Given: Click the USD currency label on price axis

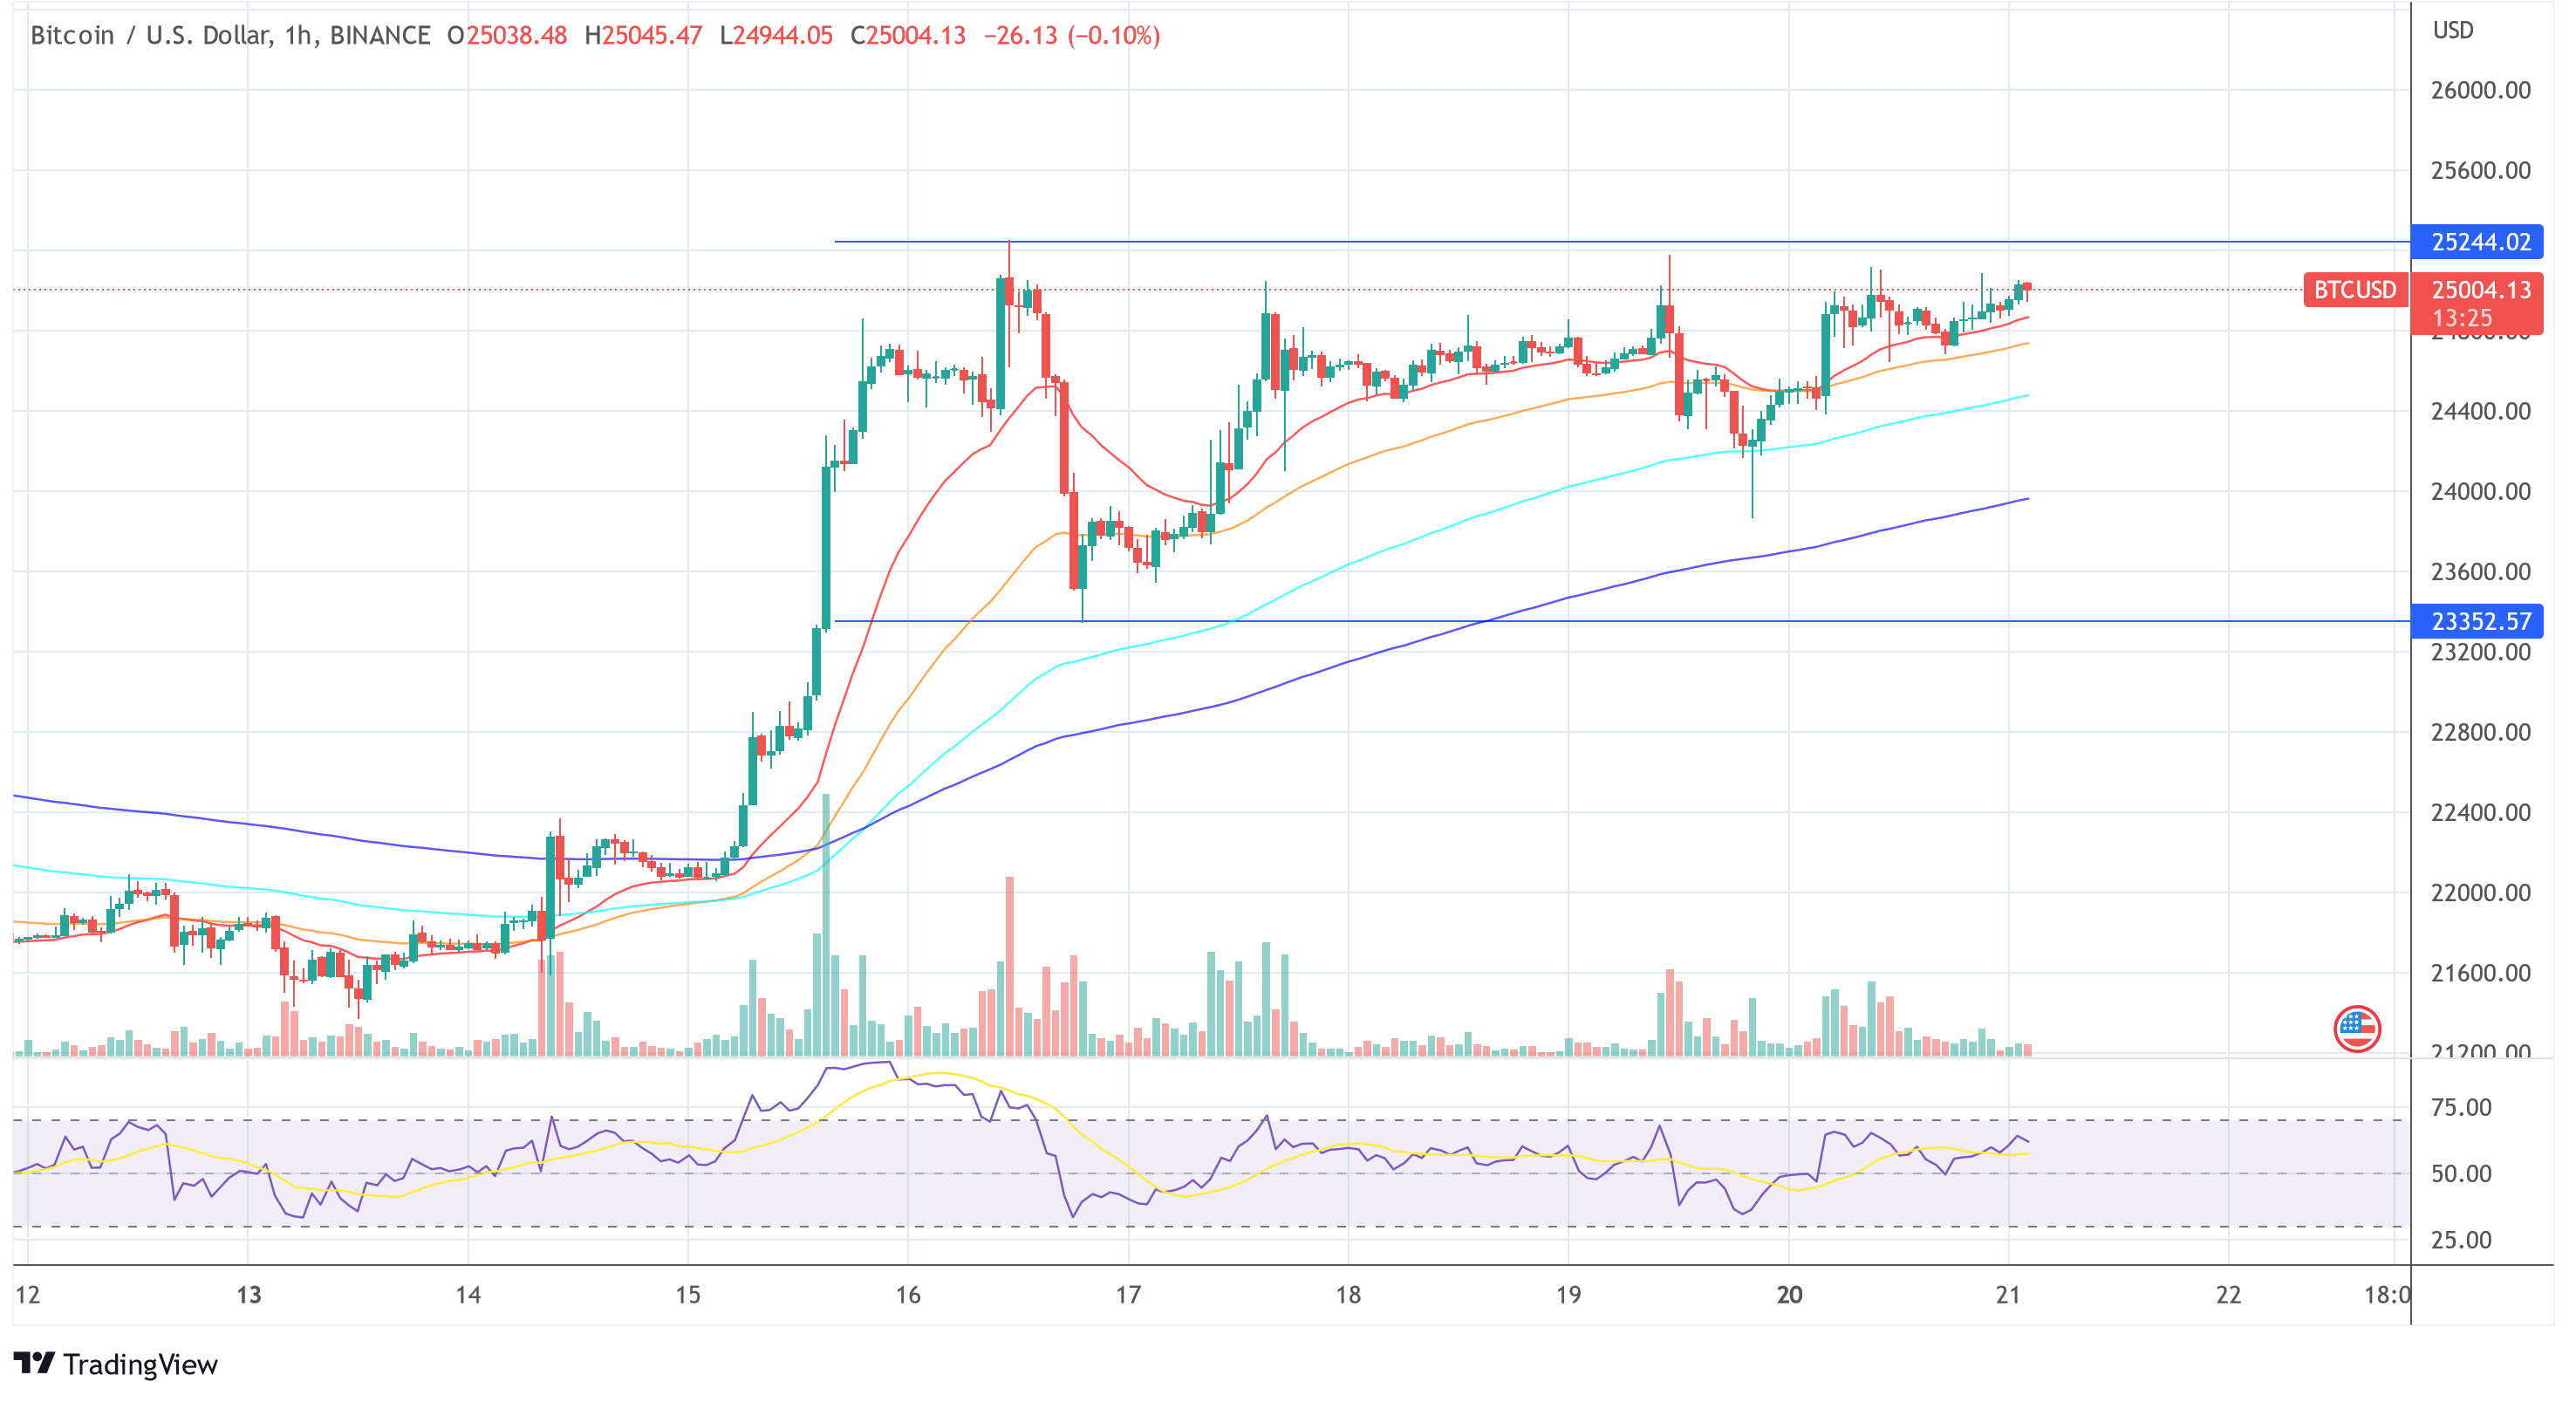Looking at the screenshot, I should (2453, 30).
